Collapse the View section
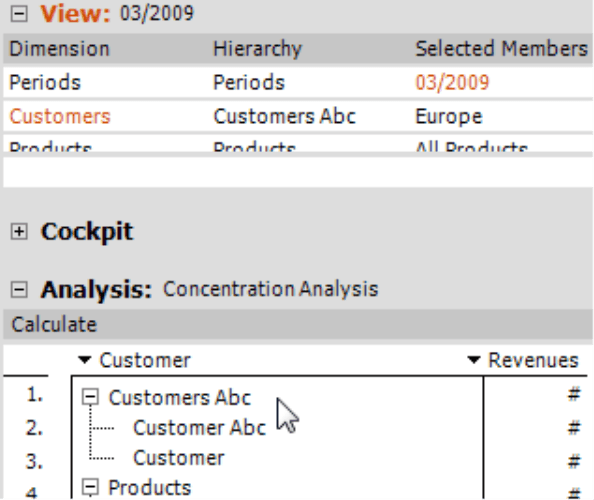594x500 pixels. [x=19, y=14]
